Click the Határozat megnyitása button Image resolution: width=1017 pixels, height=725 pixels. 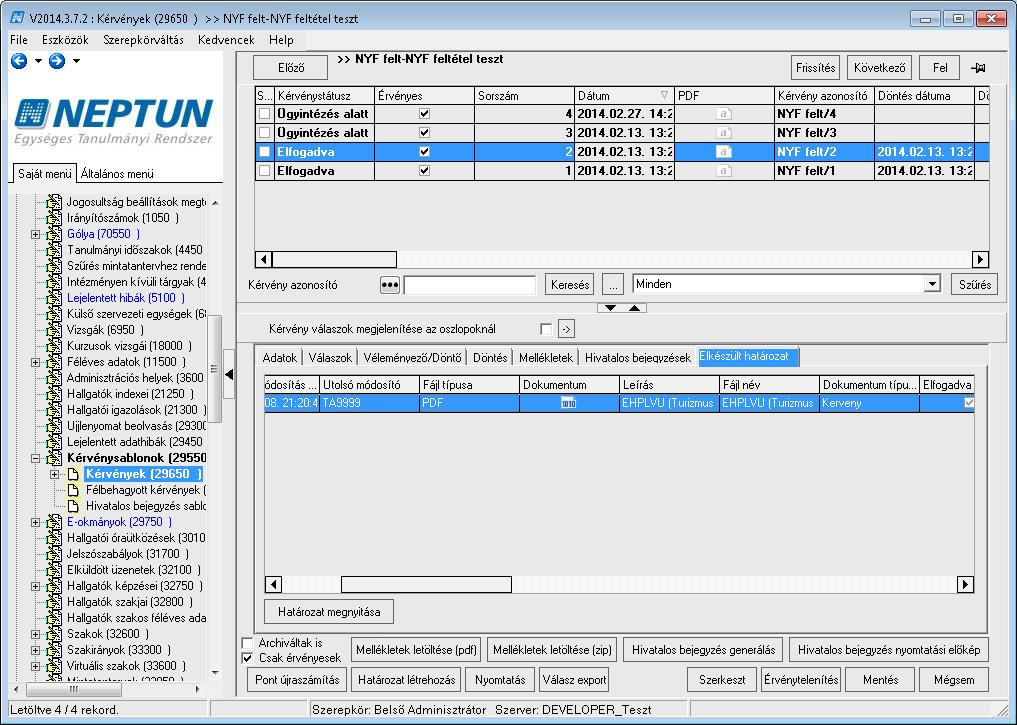[x=329, y=612]
